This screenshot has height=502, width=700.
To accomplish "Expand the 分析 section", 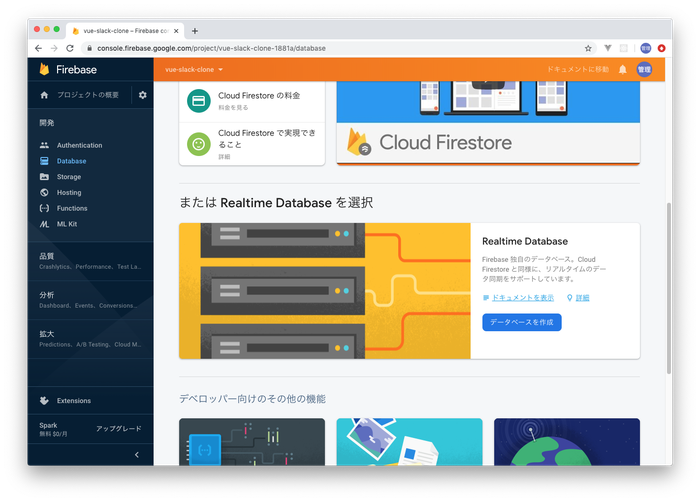I will point(90,300).
